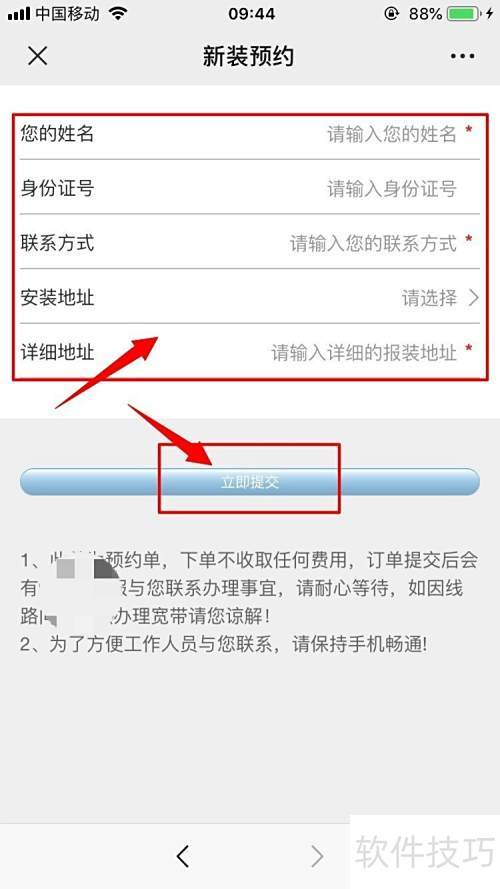Open the three-dot more options menu

(x=463, y=56)
